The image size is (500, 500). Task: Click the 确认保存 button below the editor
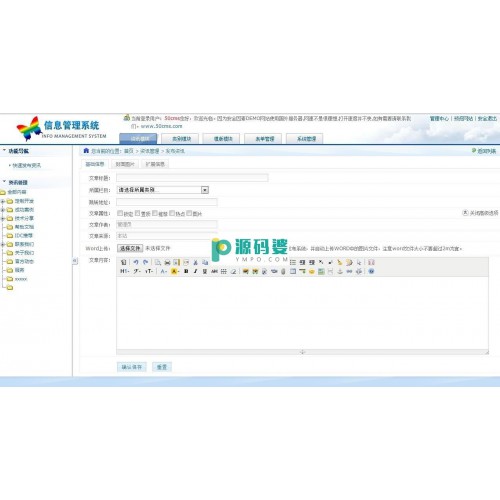click(x=132, y=367)
